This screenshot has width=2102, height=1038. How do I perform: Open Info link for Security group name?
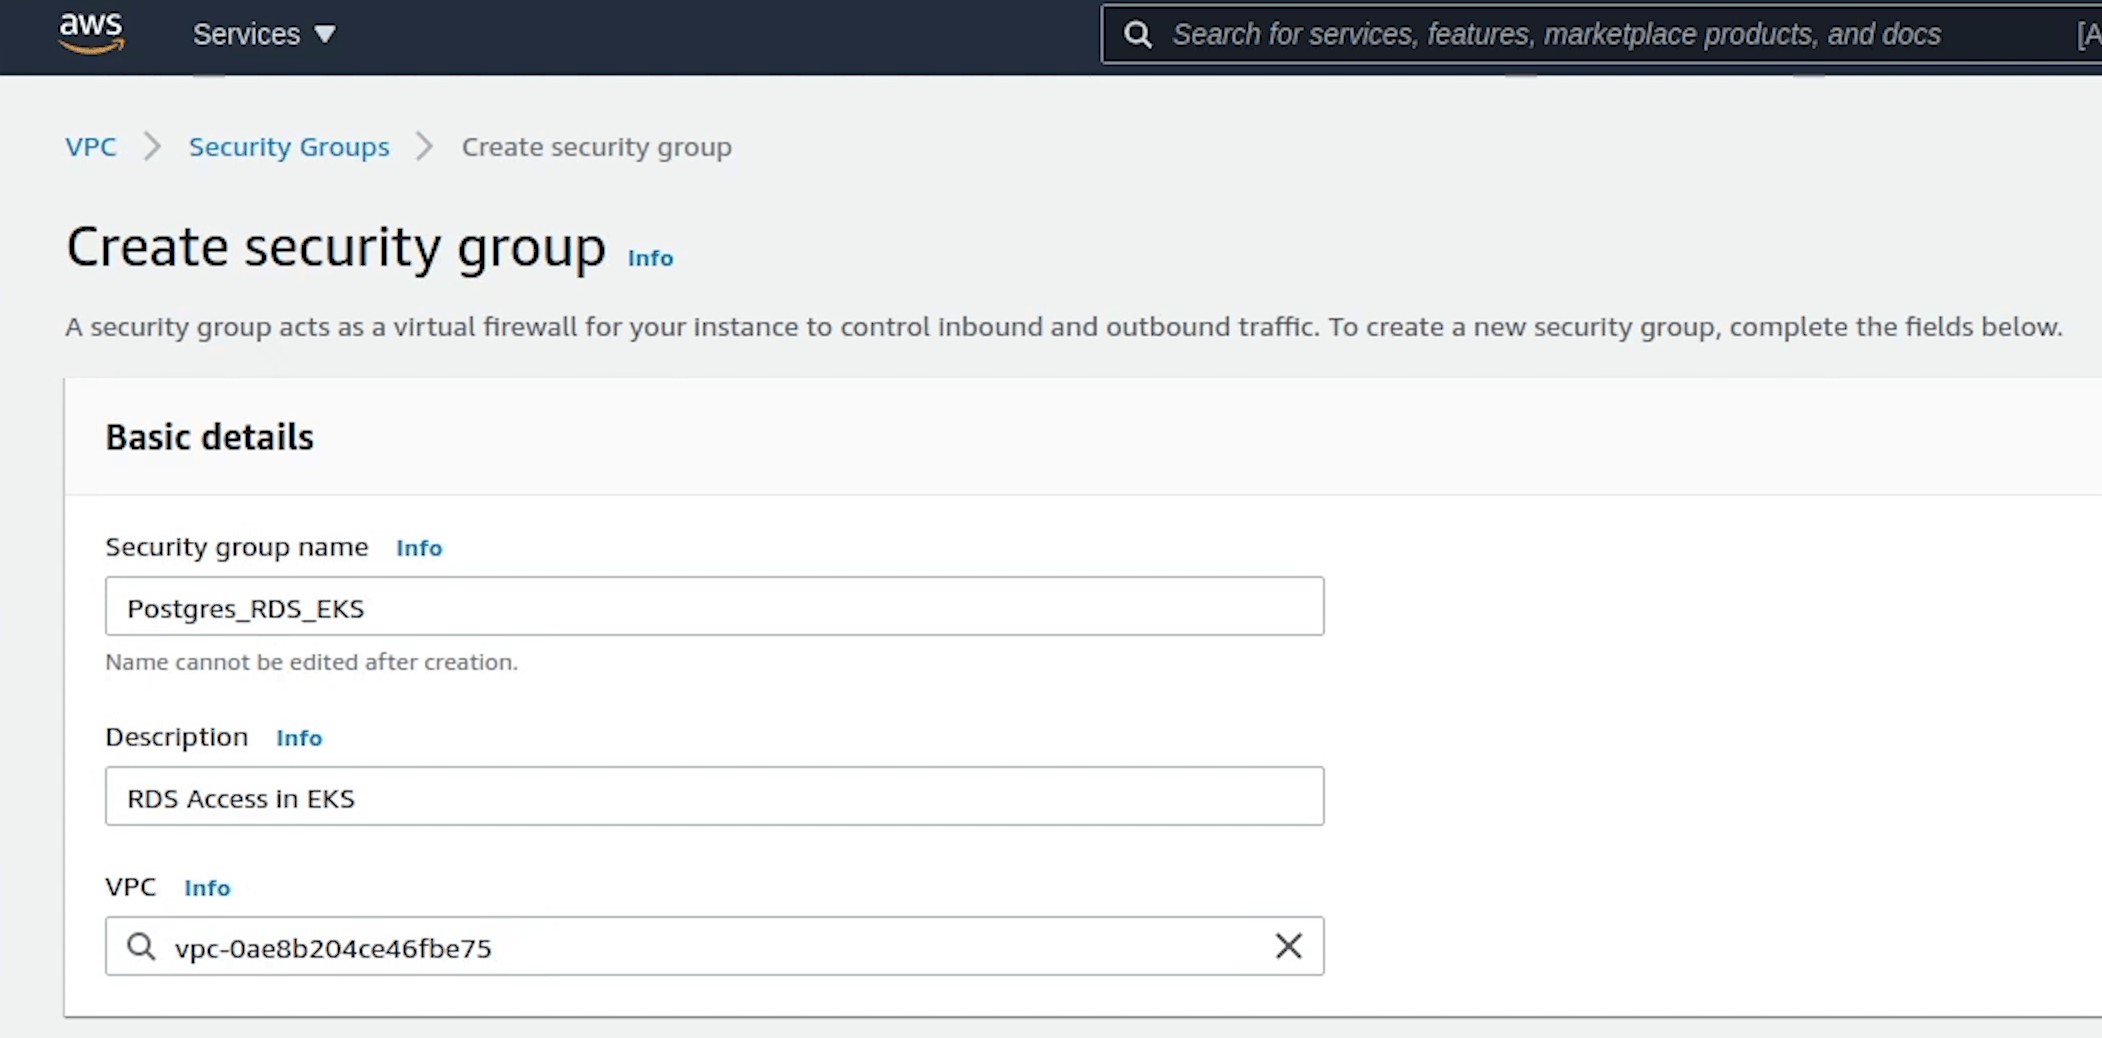419,548
